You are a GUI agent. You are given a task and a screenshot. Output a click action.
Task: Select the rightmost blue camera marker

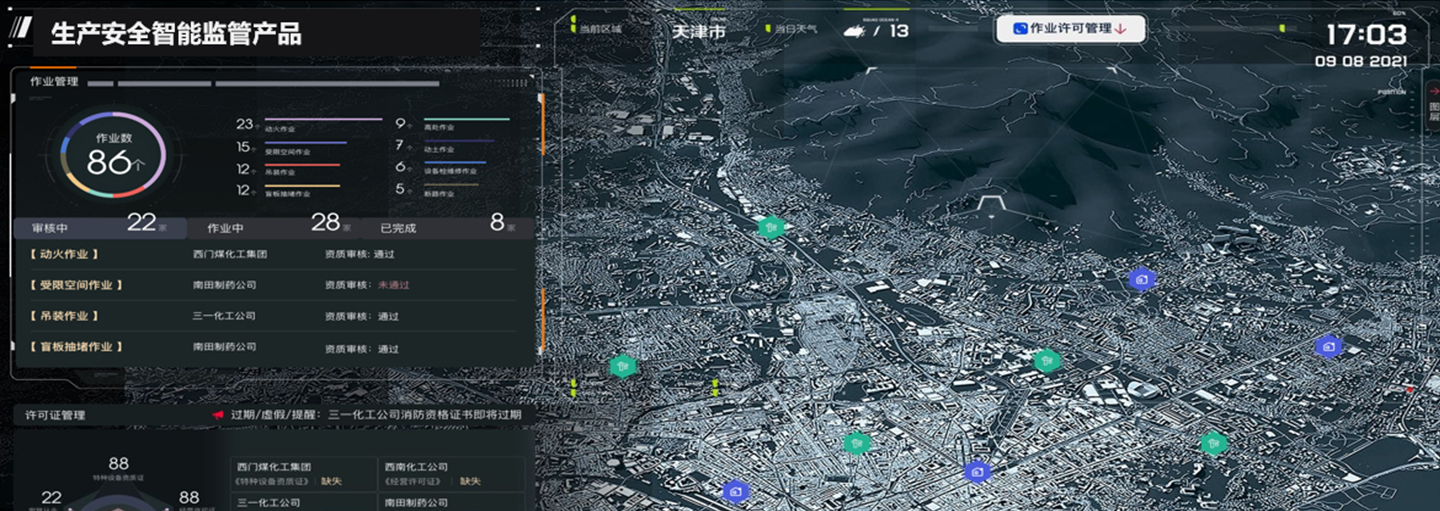click(x=1328, y=346)
